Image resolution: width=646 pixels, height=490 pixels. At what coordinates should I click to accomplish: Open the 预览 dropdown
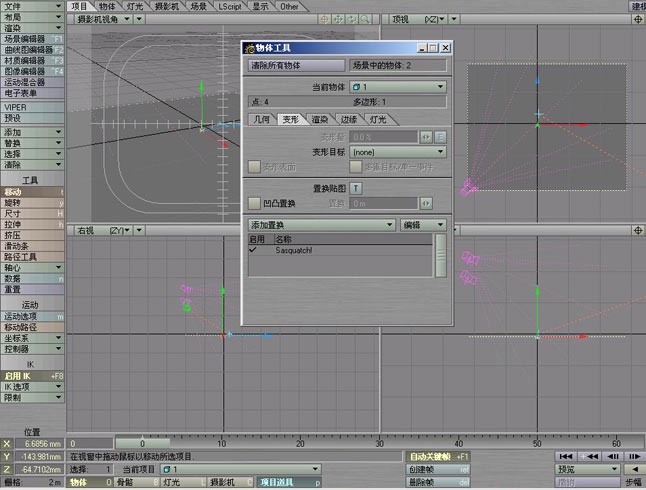click(587, 469)
